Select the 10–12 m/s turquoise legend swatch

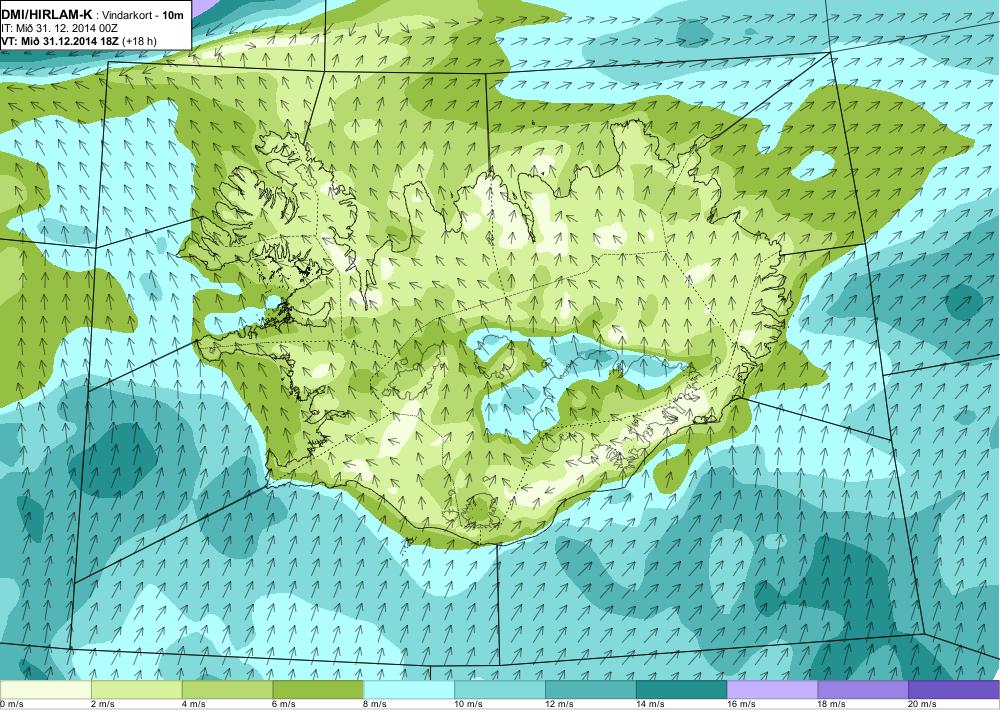click(500, 690)
